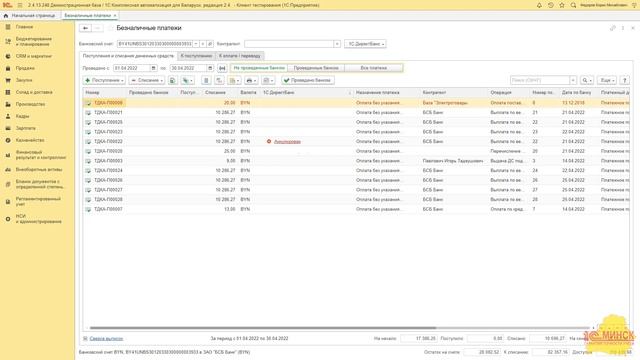
Task: Open the Еще dropdown menu
Action: click(607, 80)
